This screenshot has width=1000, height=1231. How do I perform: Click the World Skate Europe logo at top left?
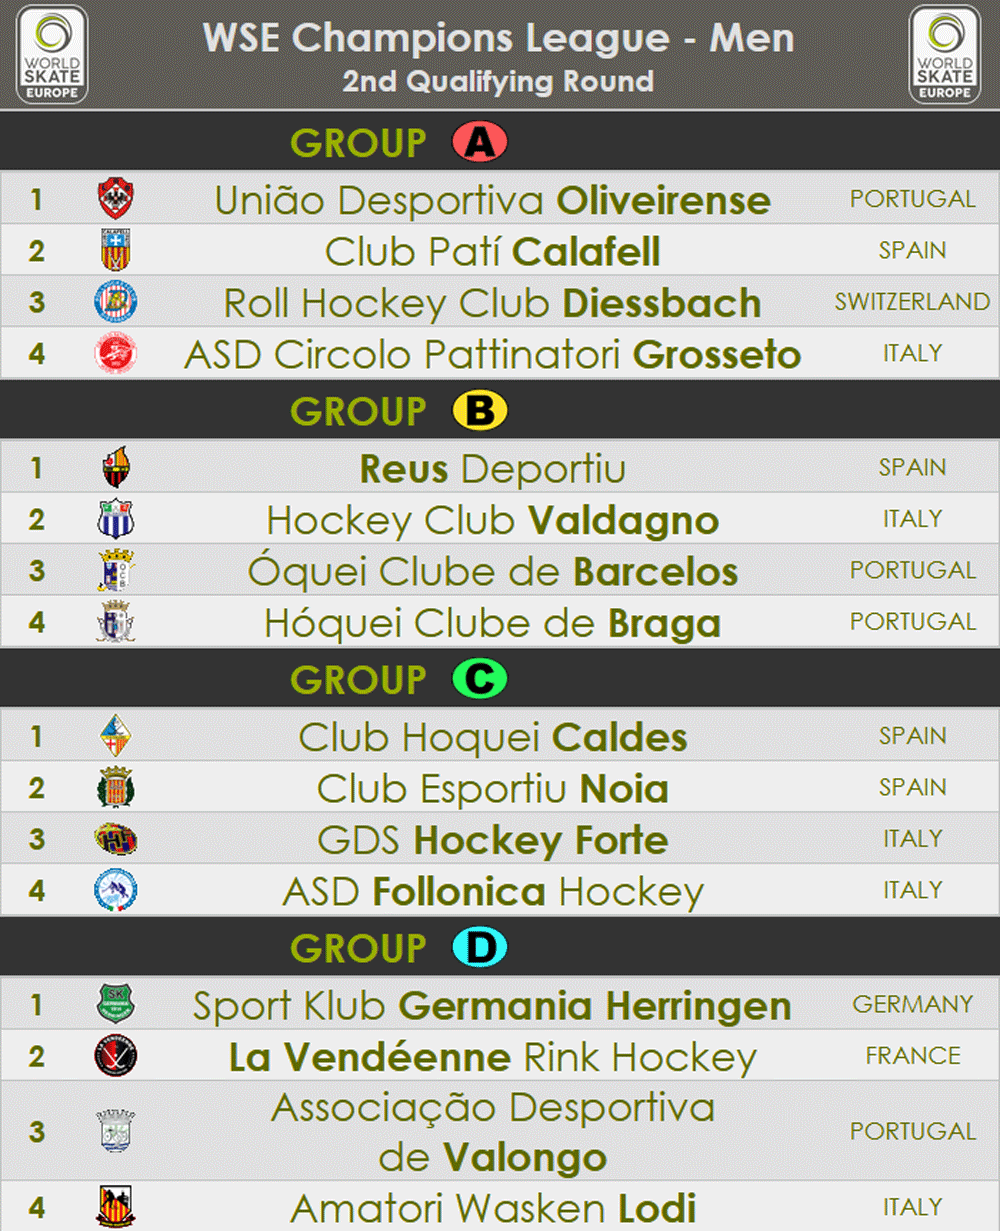click(x=51, y=53)
